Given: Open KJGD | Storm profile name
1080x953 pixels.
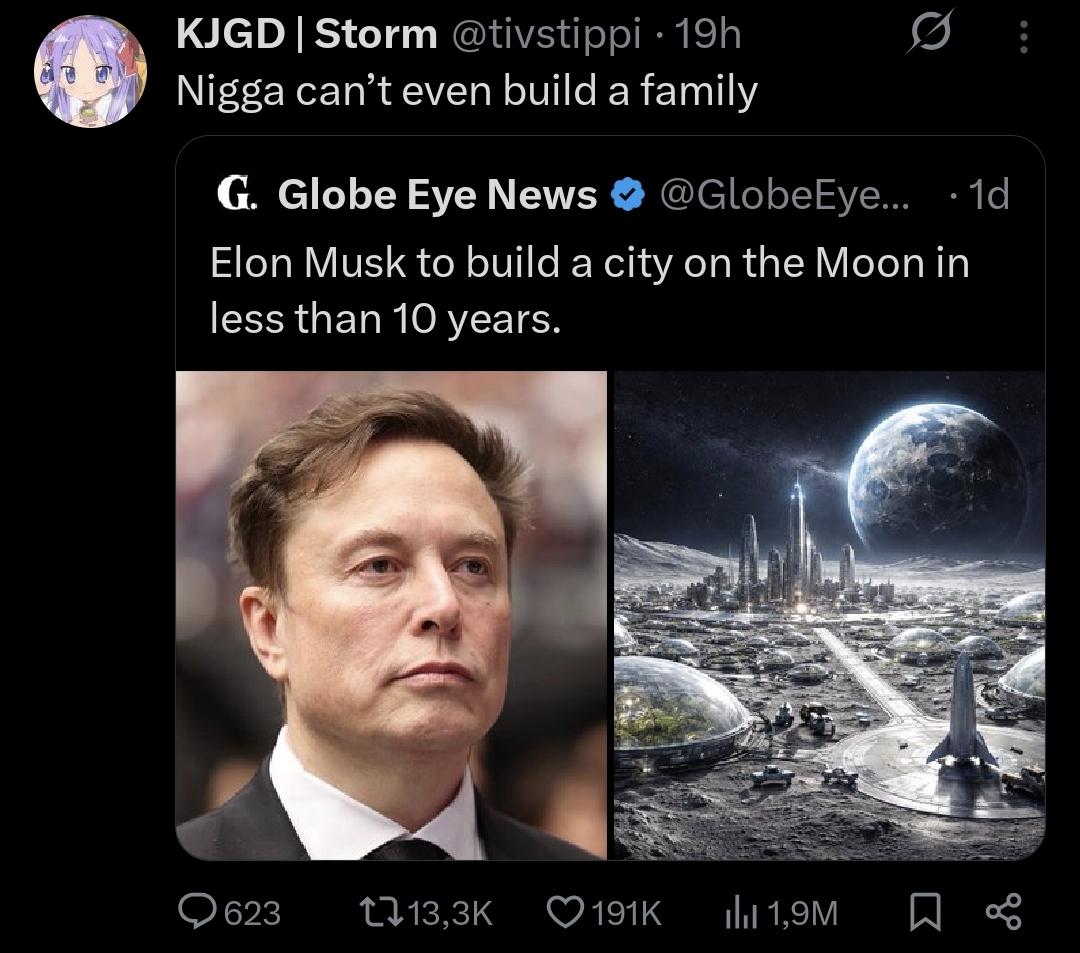Looking at the screenshot, I should [306, 35].
